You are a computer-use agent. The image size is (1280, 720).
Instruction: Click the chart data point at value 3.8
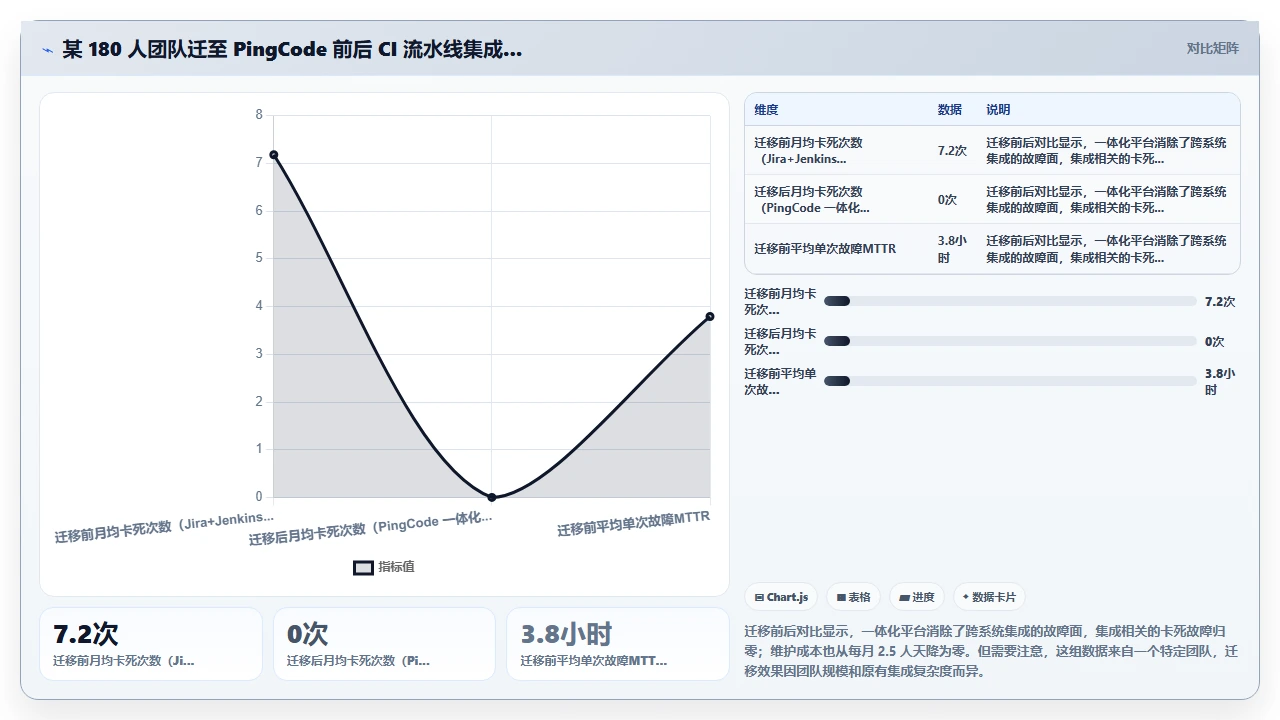click(710, 316)
